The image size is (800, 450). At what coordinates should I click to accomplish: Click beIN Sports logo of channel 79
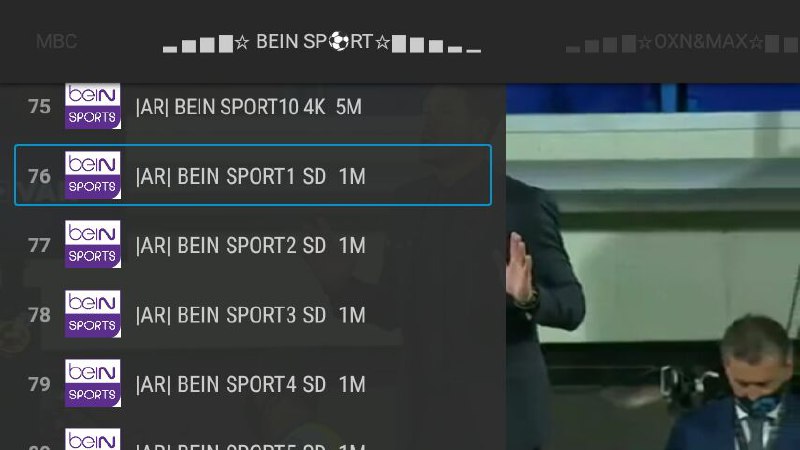[x=93, y=383]
